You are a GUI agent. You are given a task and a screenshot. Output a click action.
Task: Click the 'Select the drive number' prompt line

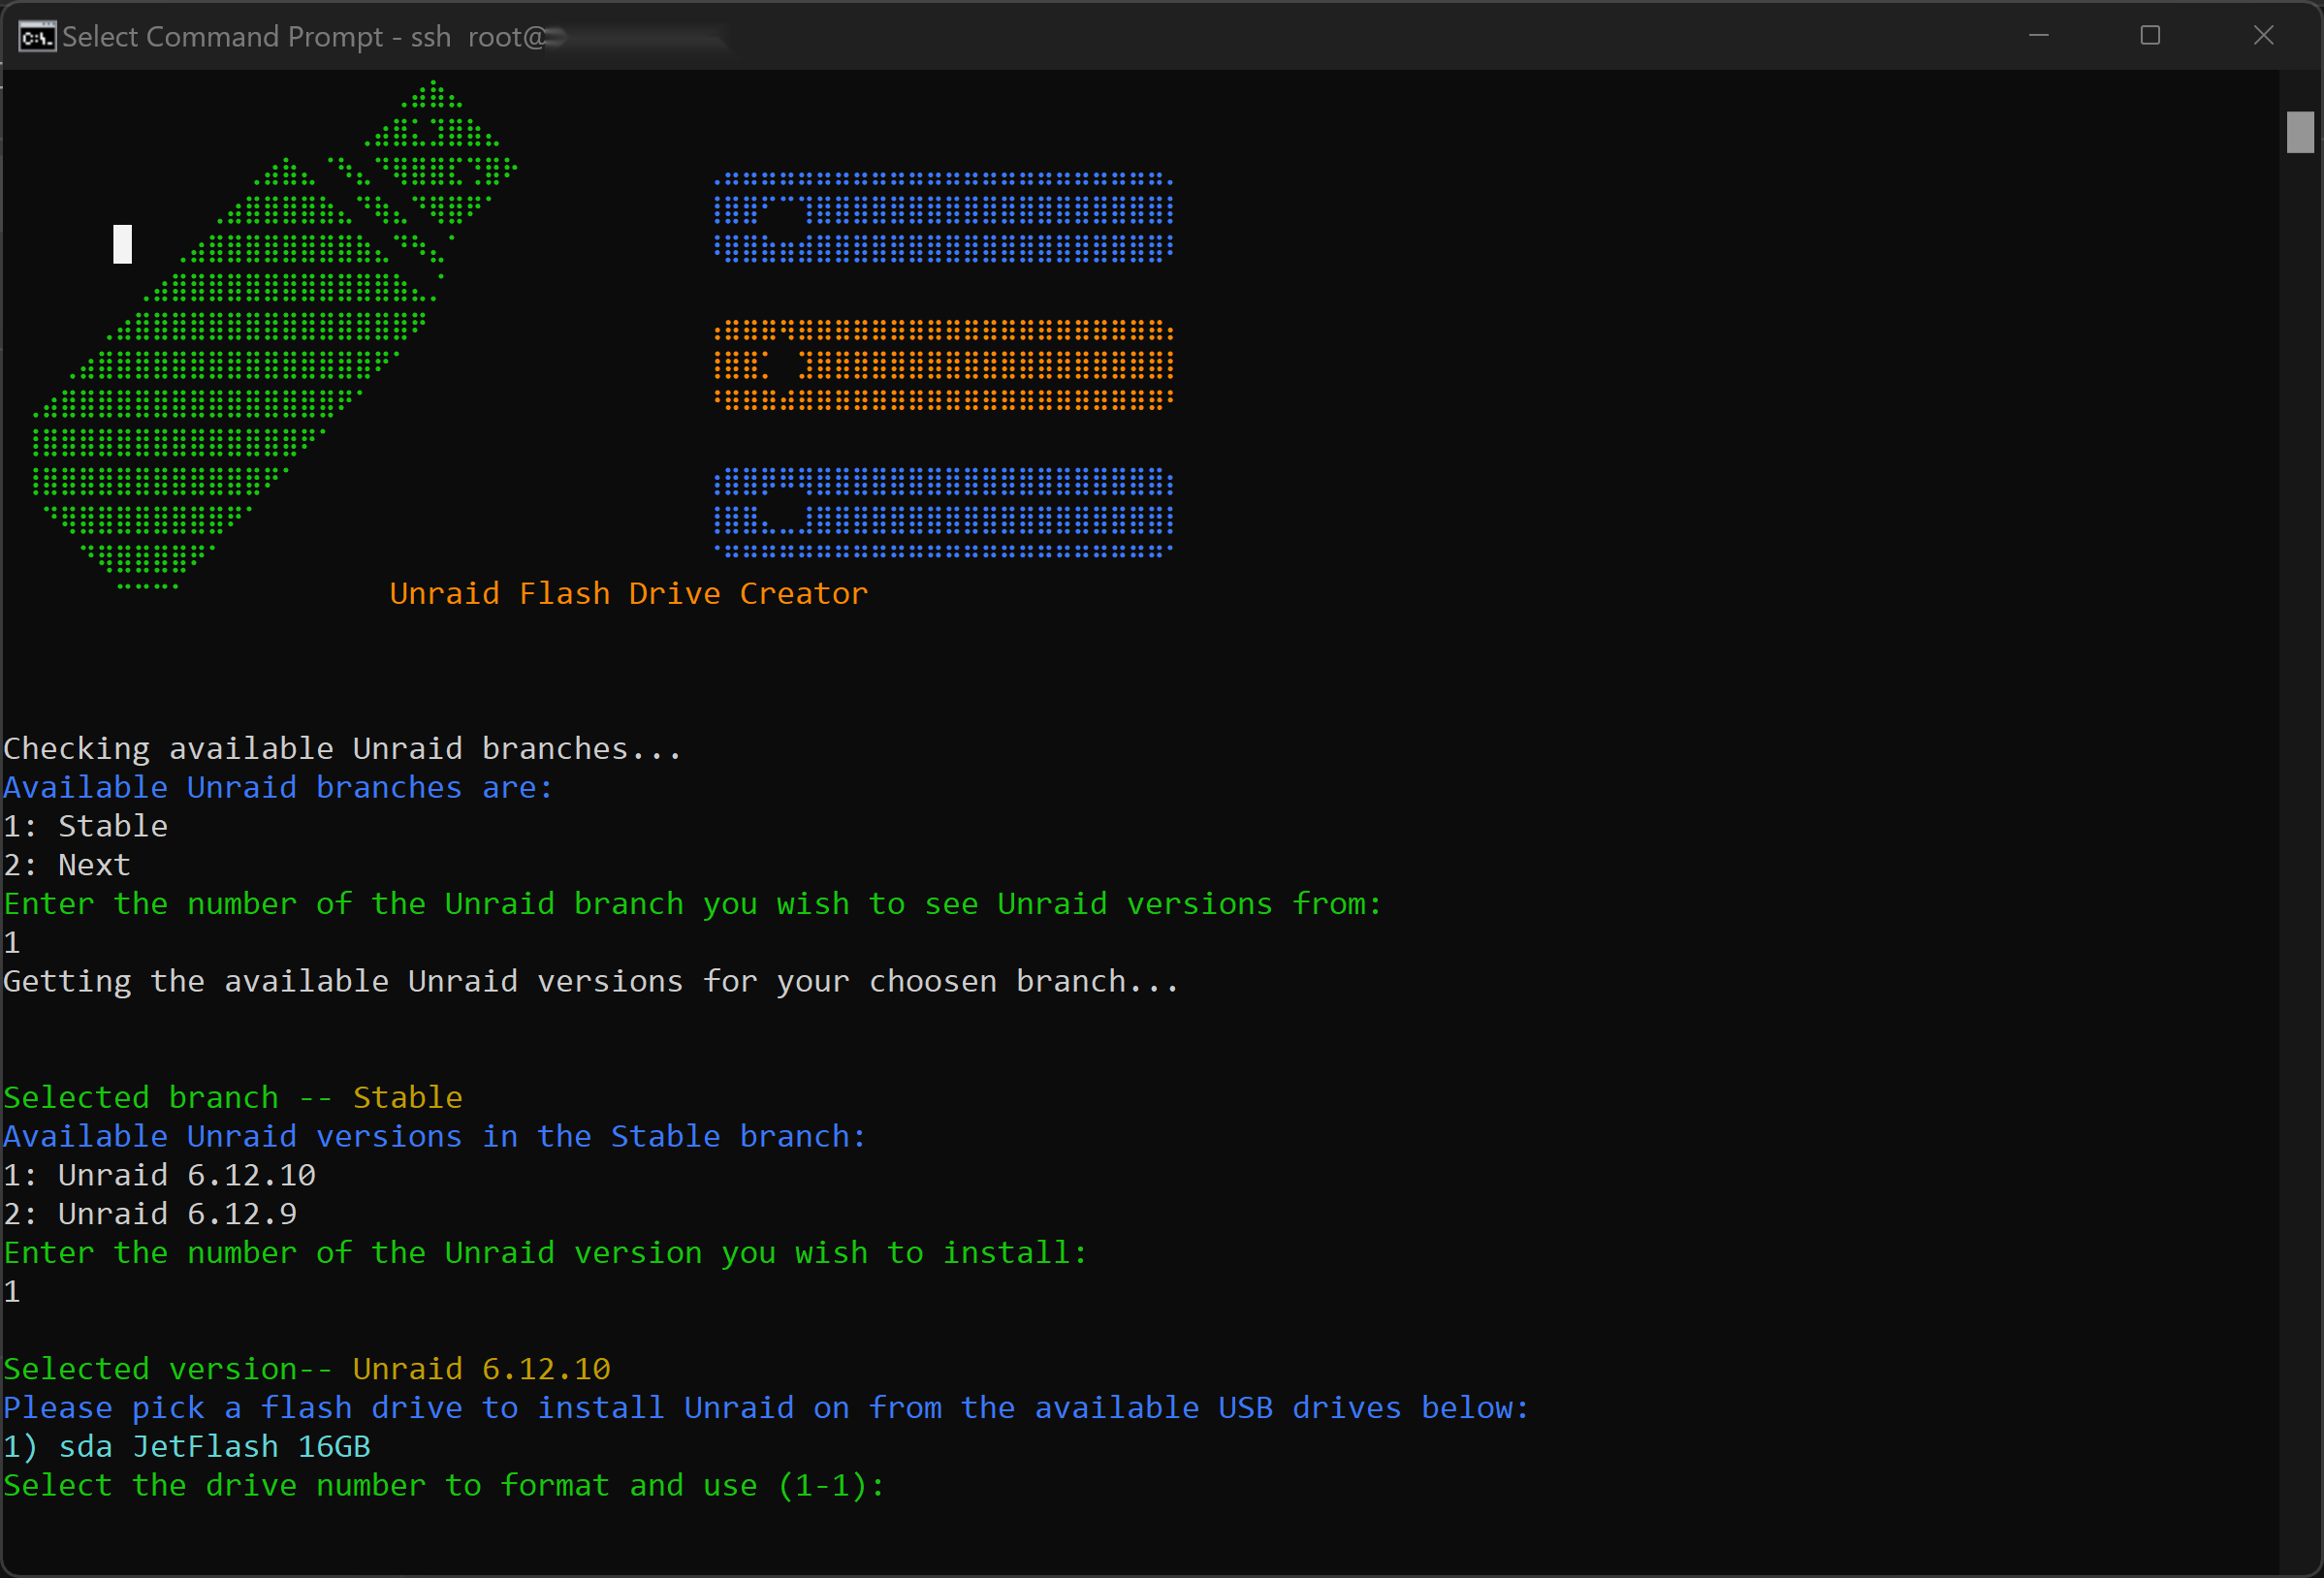click(444, 1485)
